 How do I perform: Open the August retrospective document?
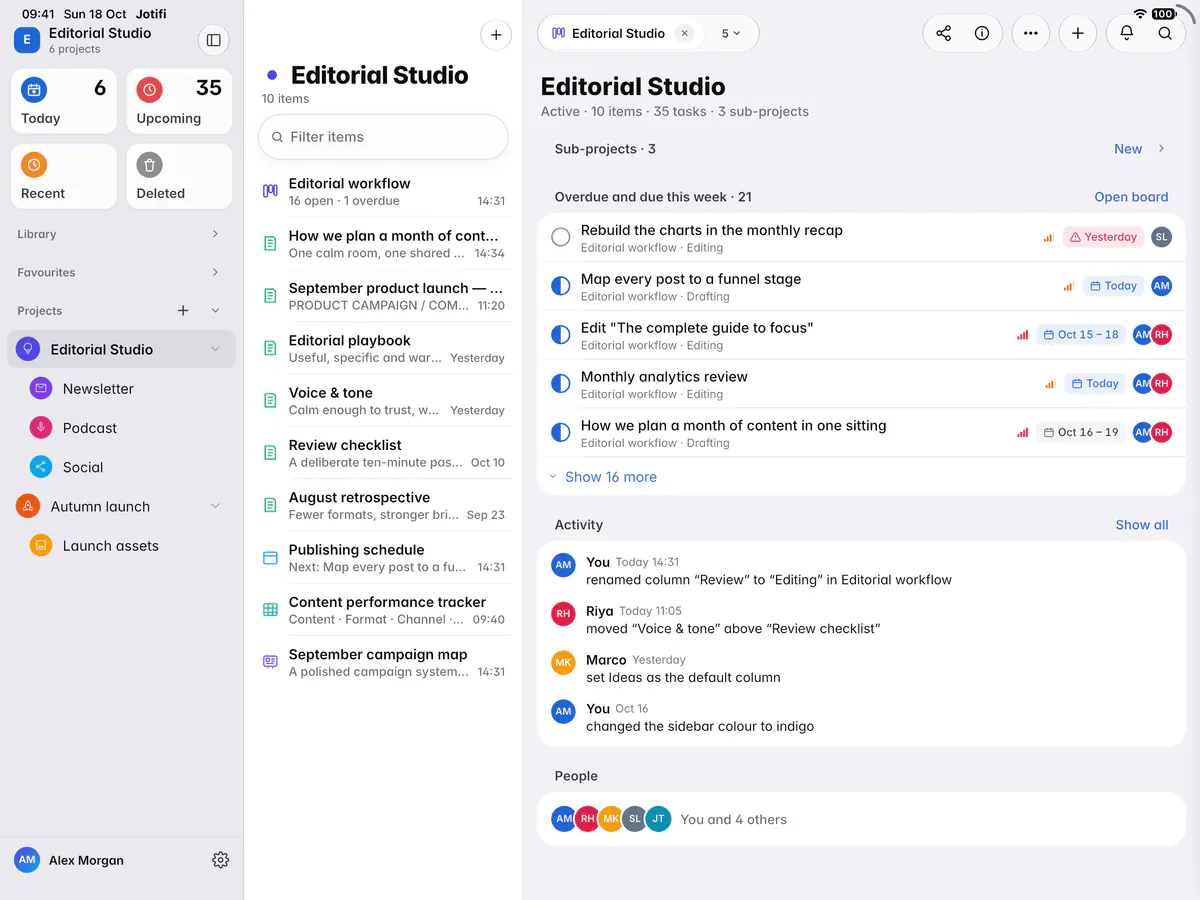tap(384, 505)
